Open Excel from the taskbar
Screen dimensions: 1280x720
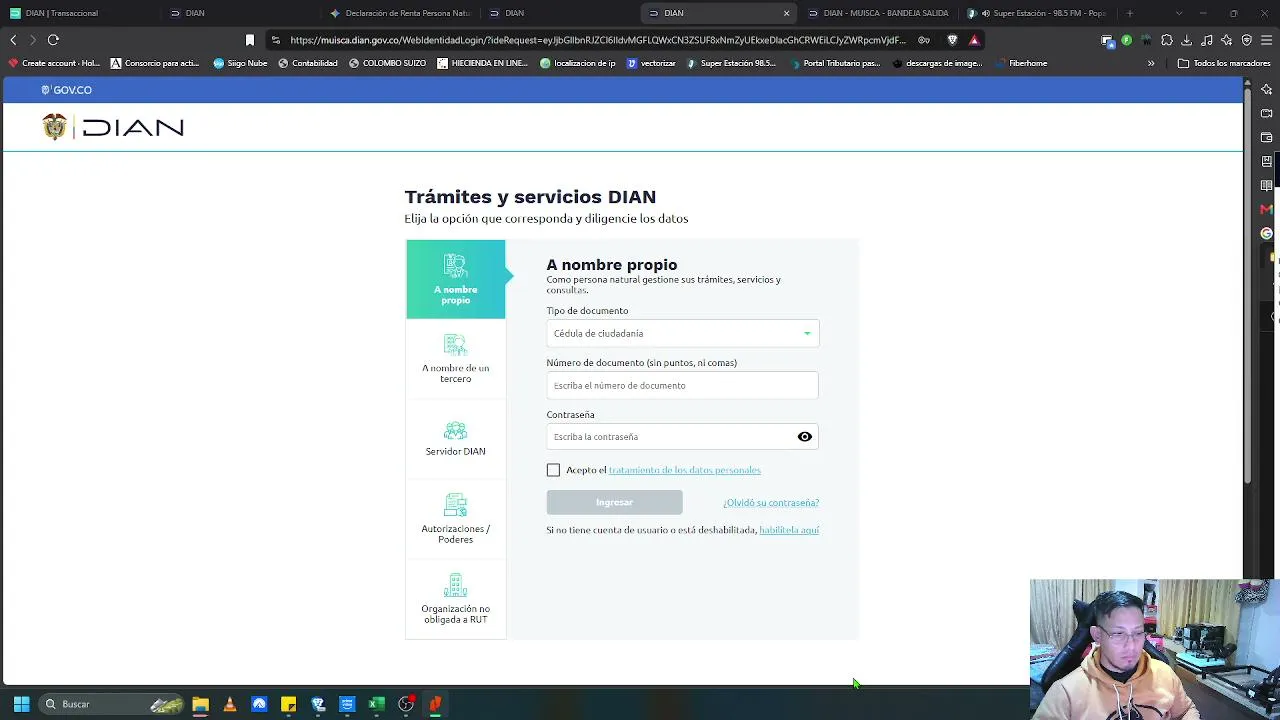click(x=376, y=704)
